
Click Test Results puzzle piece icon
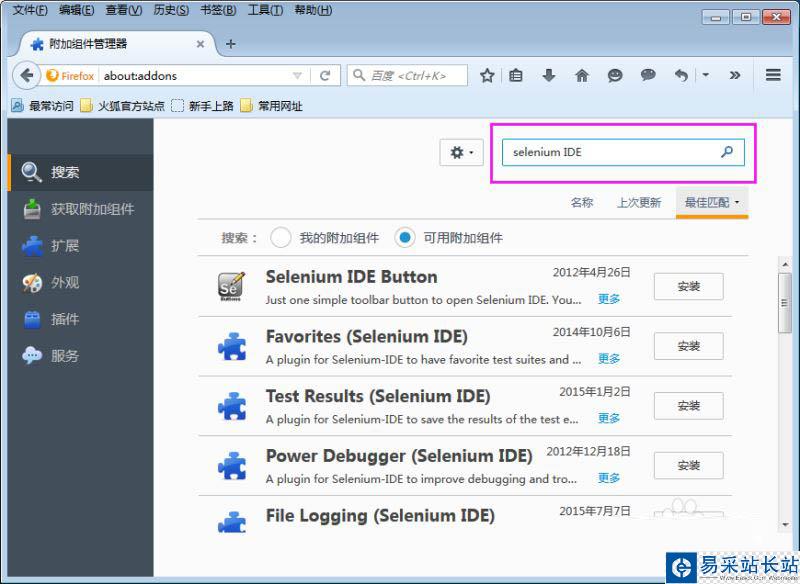[232, 406]
